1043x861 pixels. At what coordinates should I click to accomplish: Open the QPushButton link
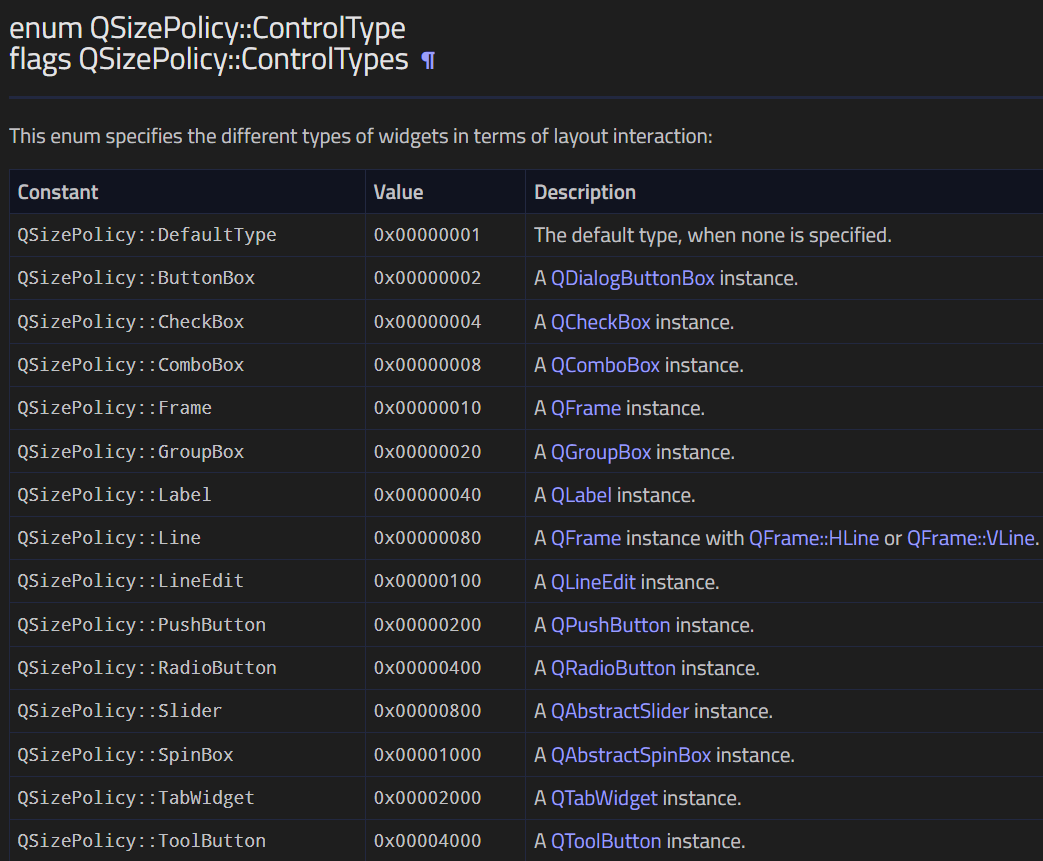pos(611,625)
